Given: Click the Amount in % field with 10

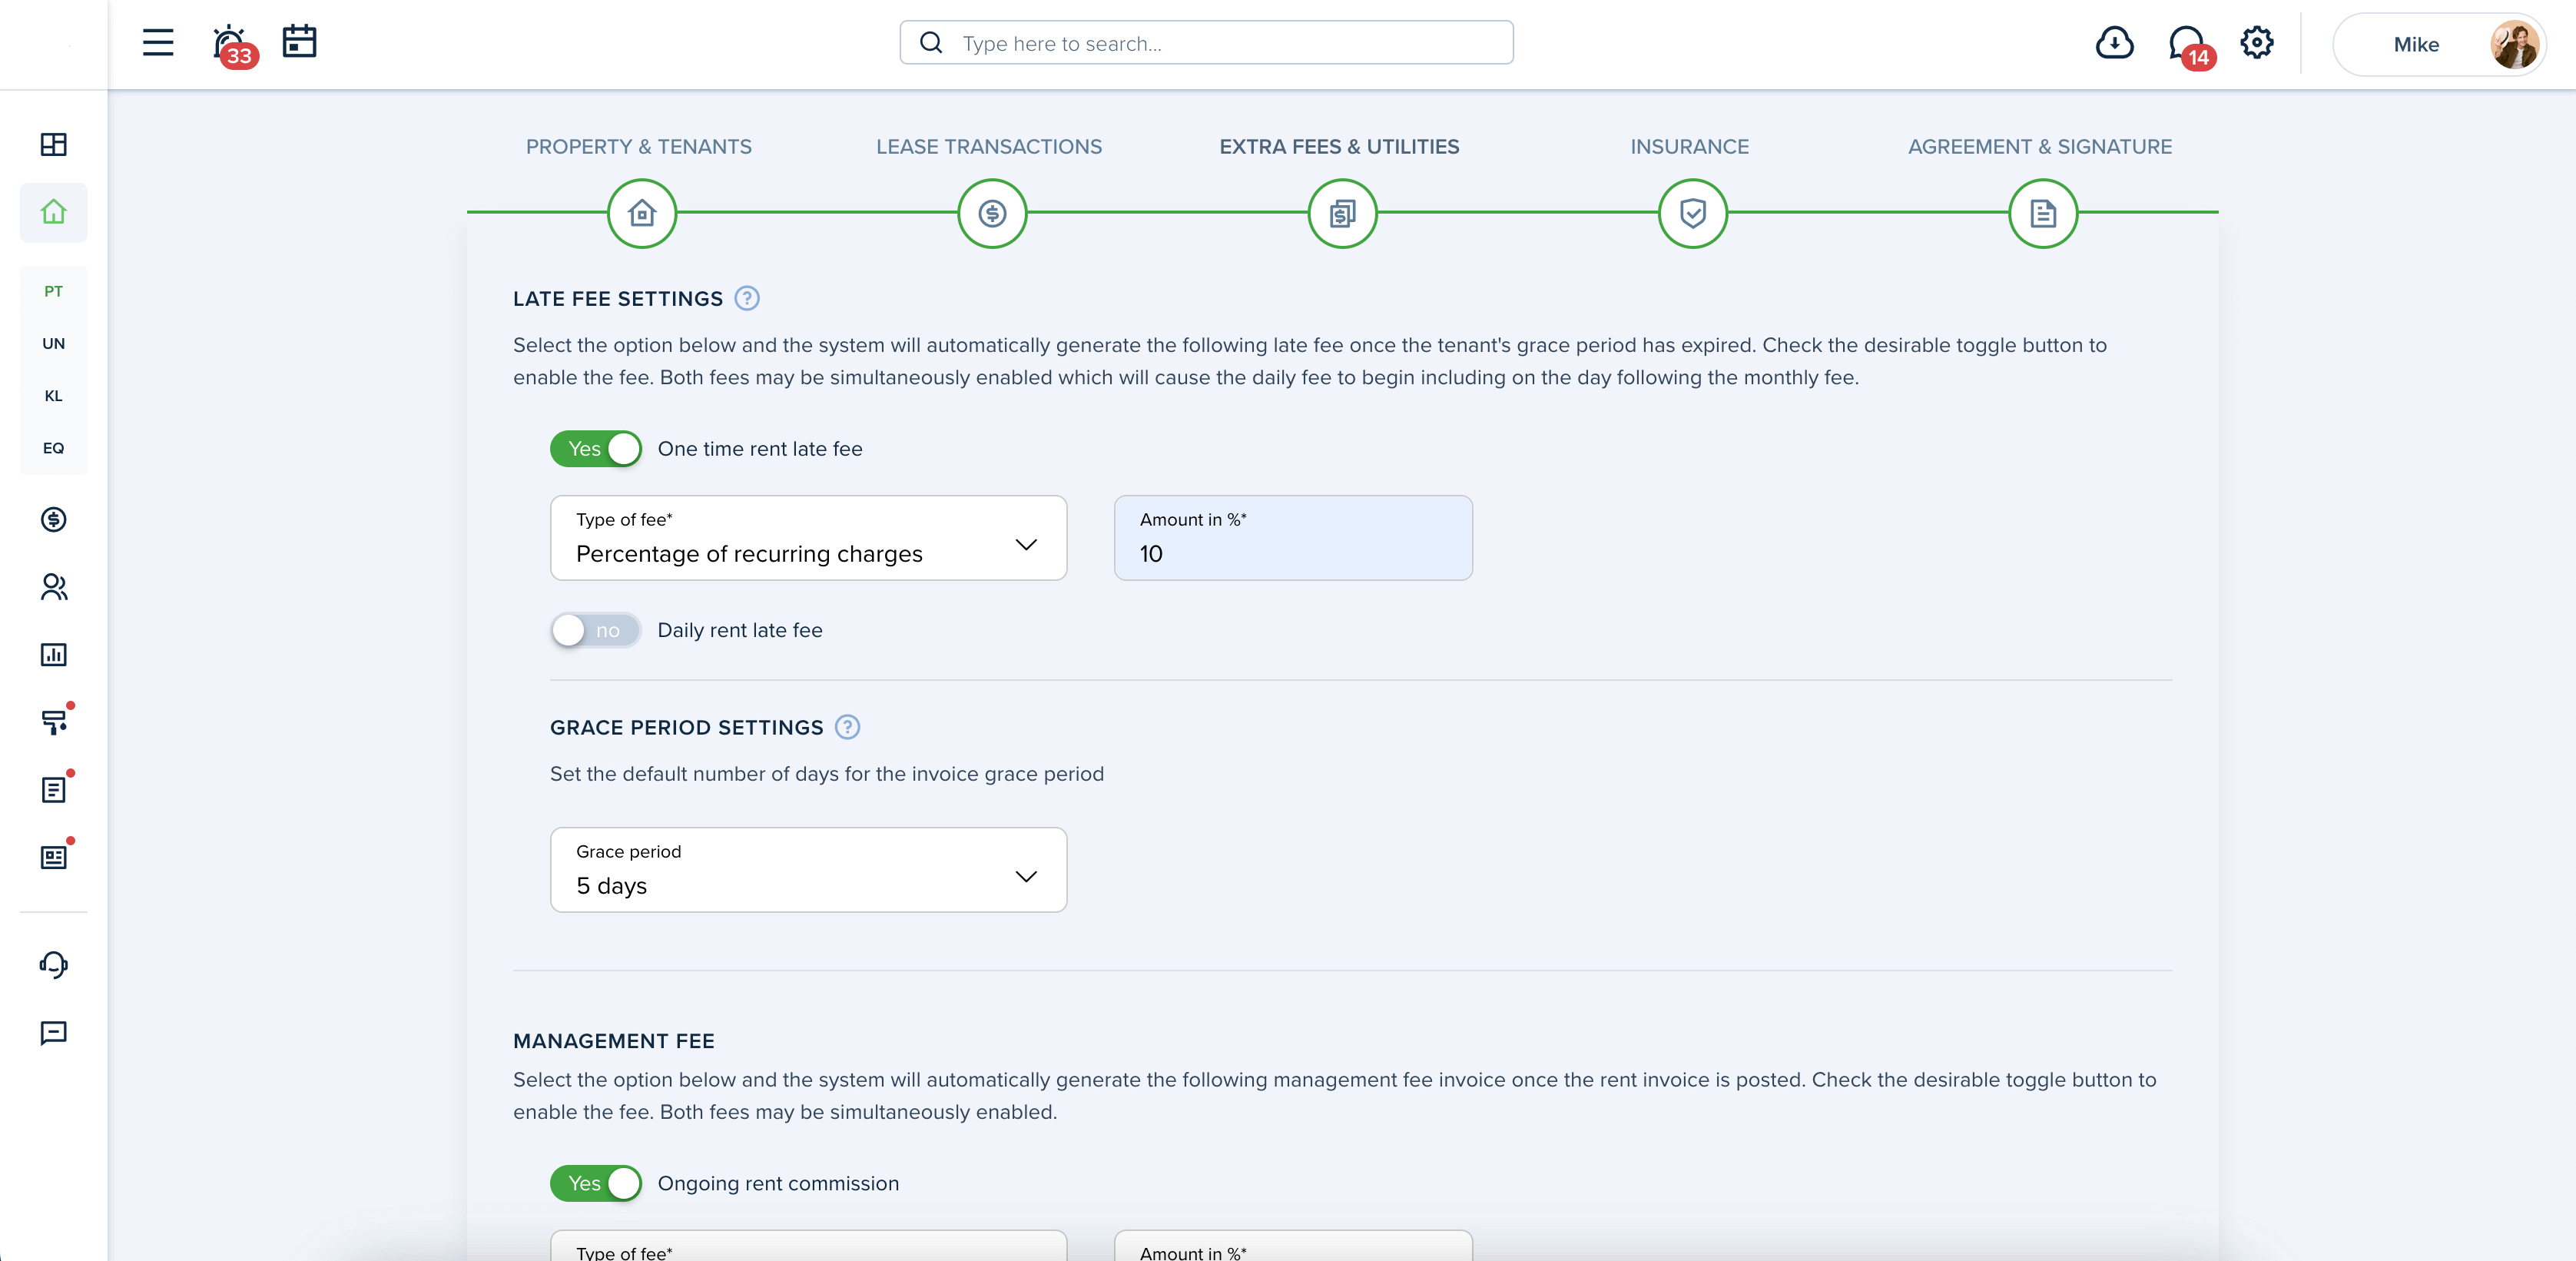Looking at the screenshot, I should coord(1293,538).
